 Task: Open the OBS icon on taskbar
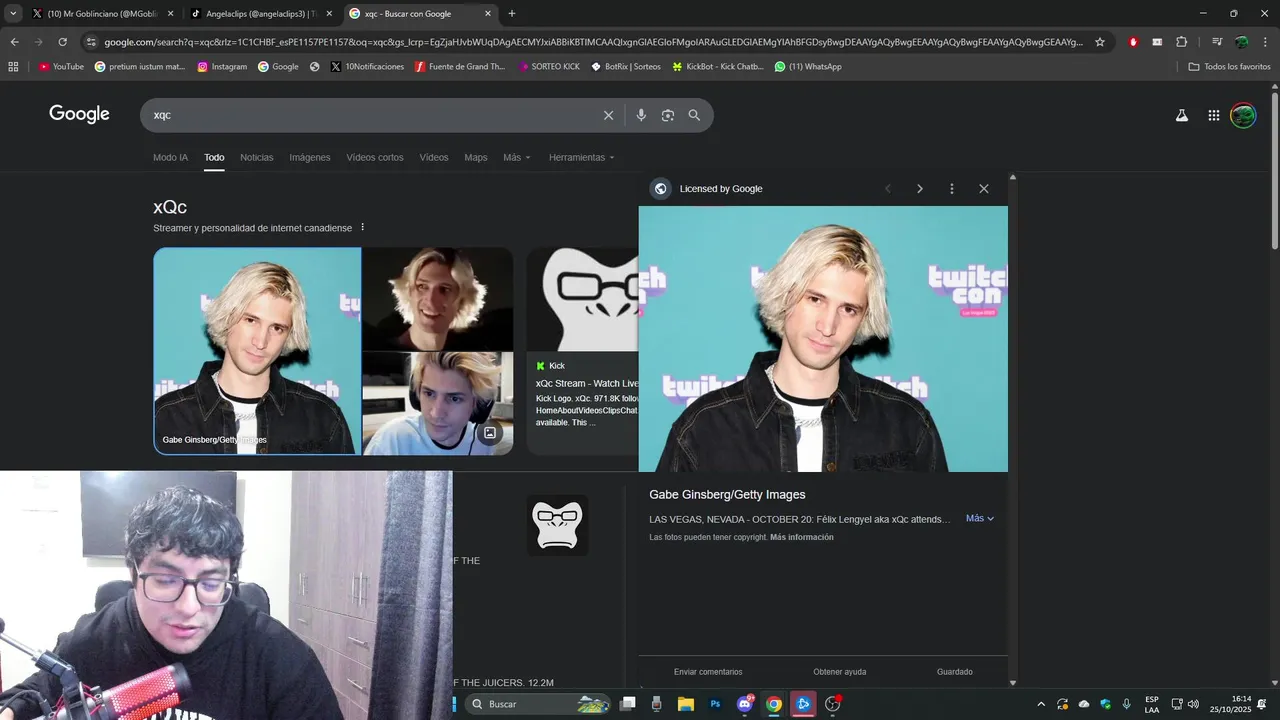click(832, 704)
